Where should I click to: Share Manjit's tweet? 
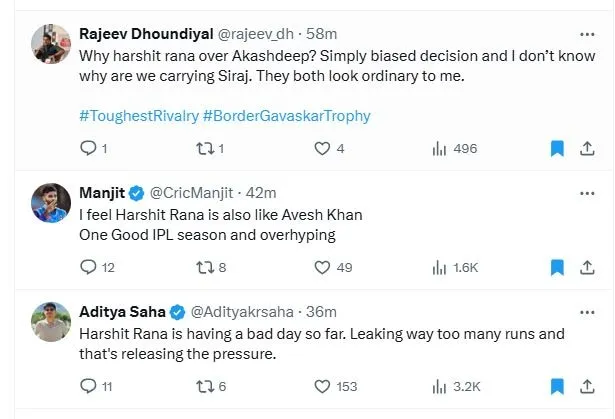point(587,267)
